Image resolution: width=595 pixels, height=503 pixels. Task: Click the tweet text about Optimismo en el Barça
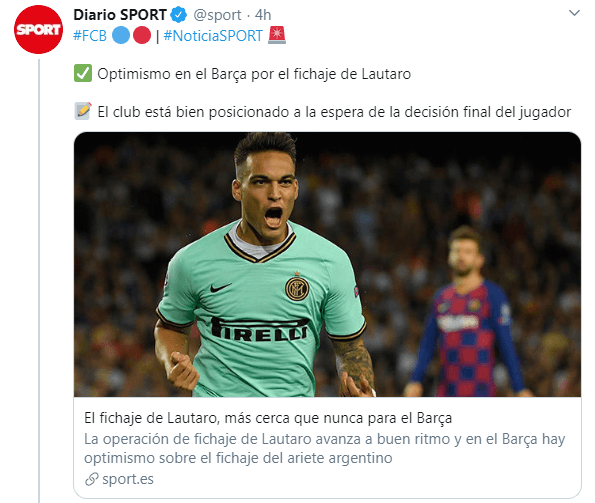point(254,74)
